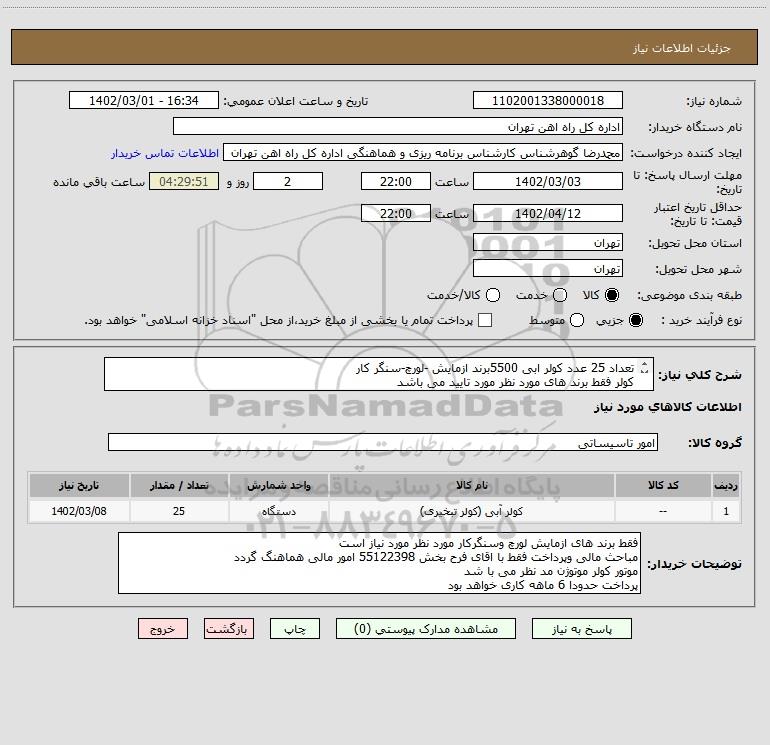
Task: Click the response deadline time 22:00 field
Action: [x=396, y=182]
